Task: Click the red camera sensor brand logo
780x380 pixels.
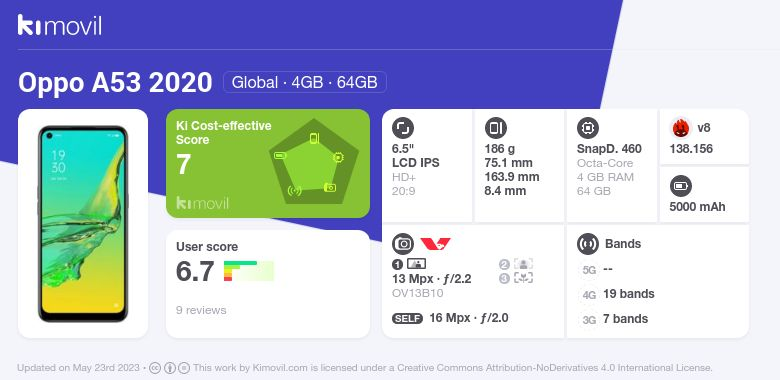Action: pyautogui.click(x=436, y=244)
